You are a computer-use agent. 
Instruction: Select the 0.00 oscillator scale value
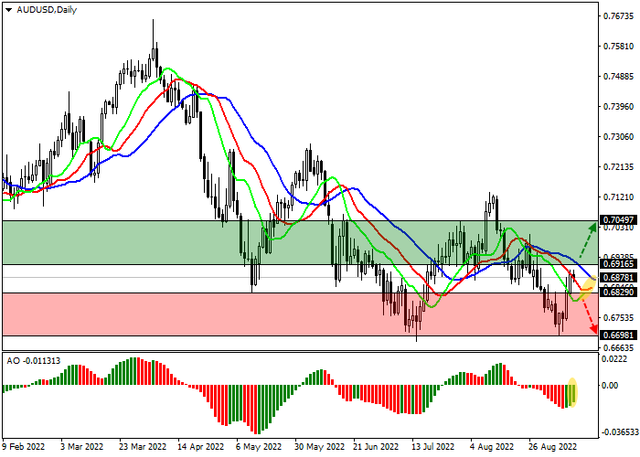(x=611, y=386)
